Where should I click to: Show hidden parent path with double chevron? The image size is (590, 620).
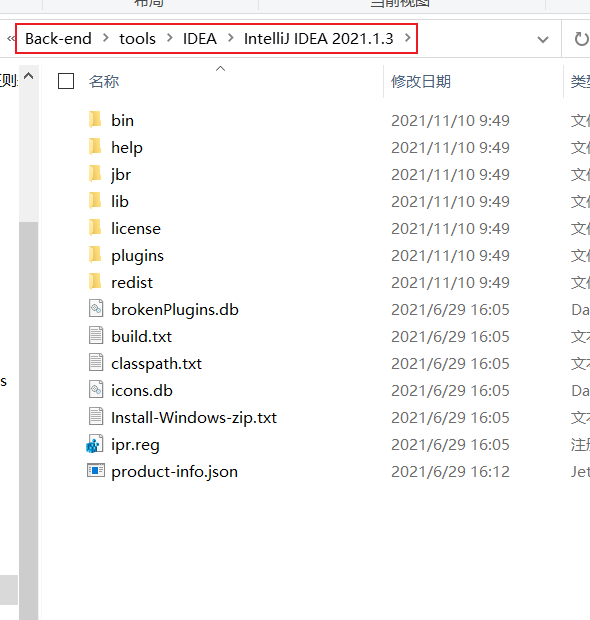pyautogui.click(x=11, y=38)
